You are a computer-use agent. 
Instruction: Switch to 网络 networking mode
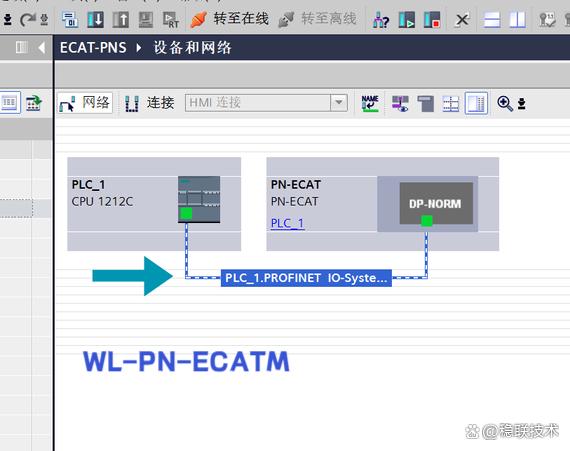(x=85, y=103)
